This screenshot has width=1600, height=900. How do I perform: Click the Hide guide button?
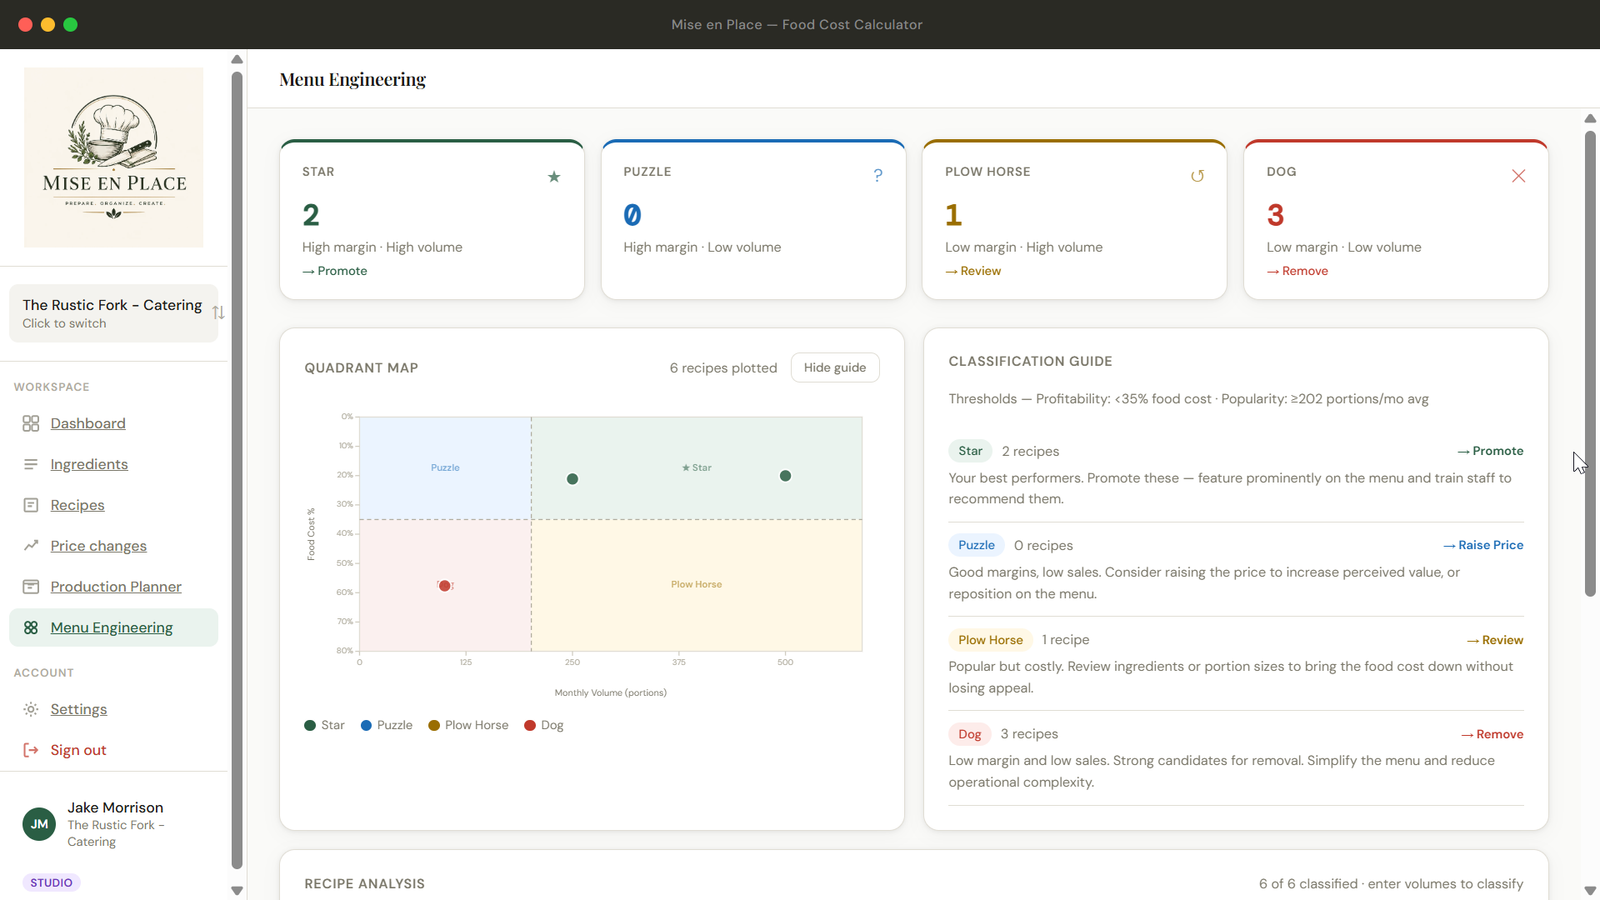835,368
